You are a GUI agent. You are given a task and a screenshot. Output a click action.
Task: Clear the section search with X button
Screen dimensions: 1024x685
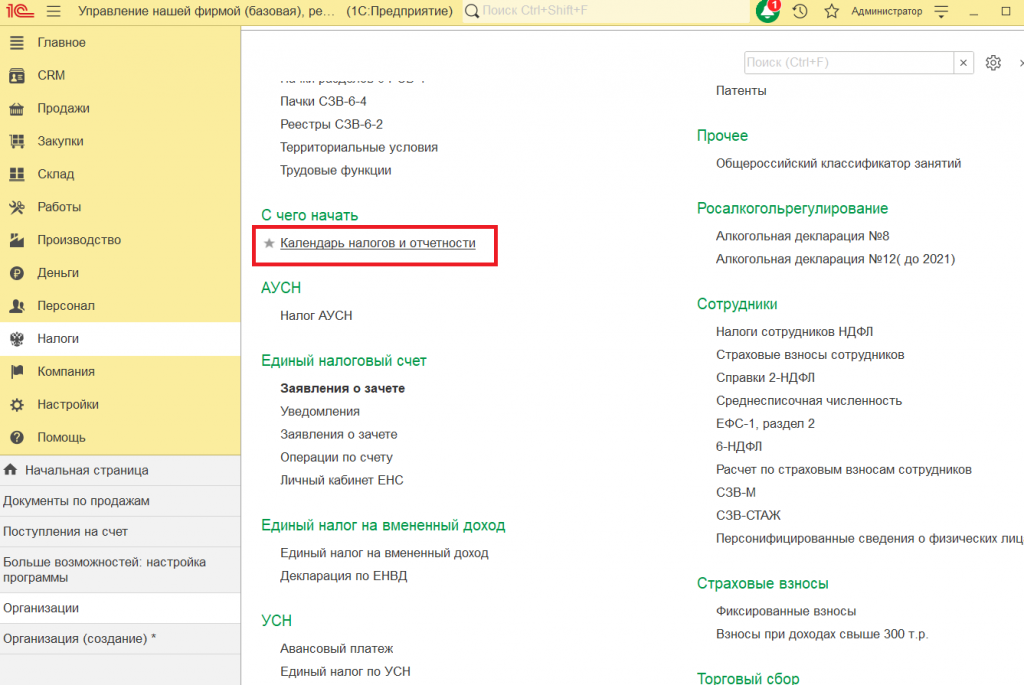tap(963, 63)
